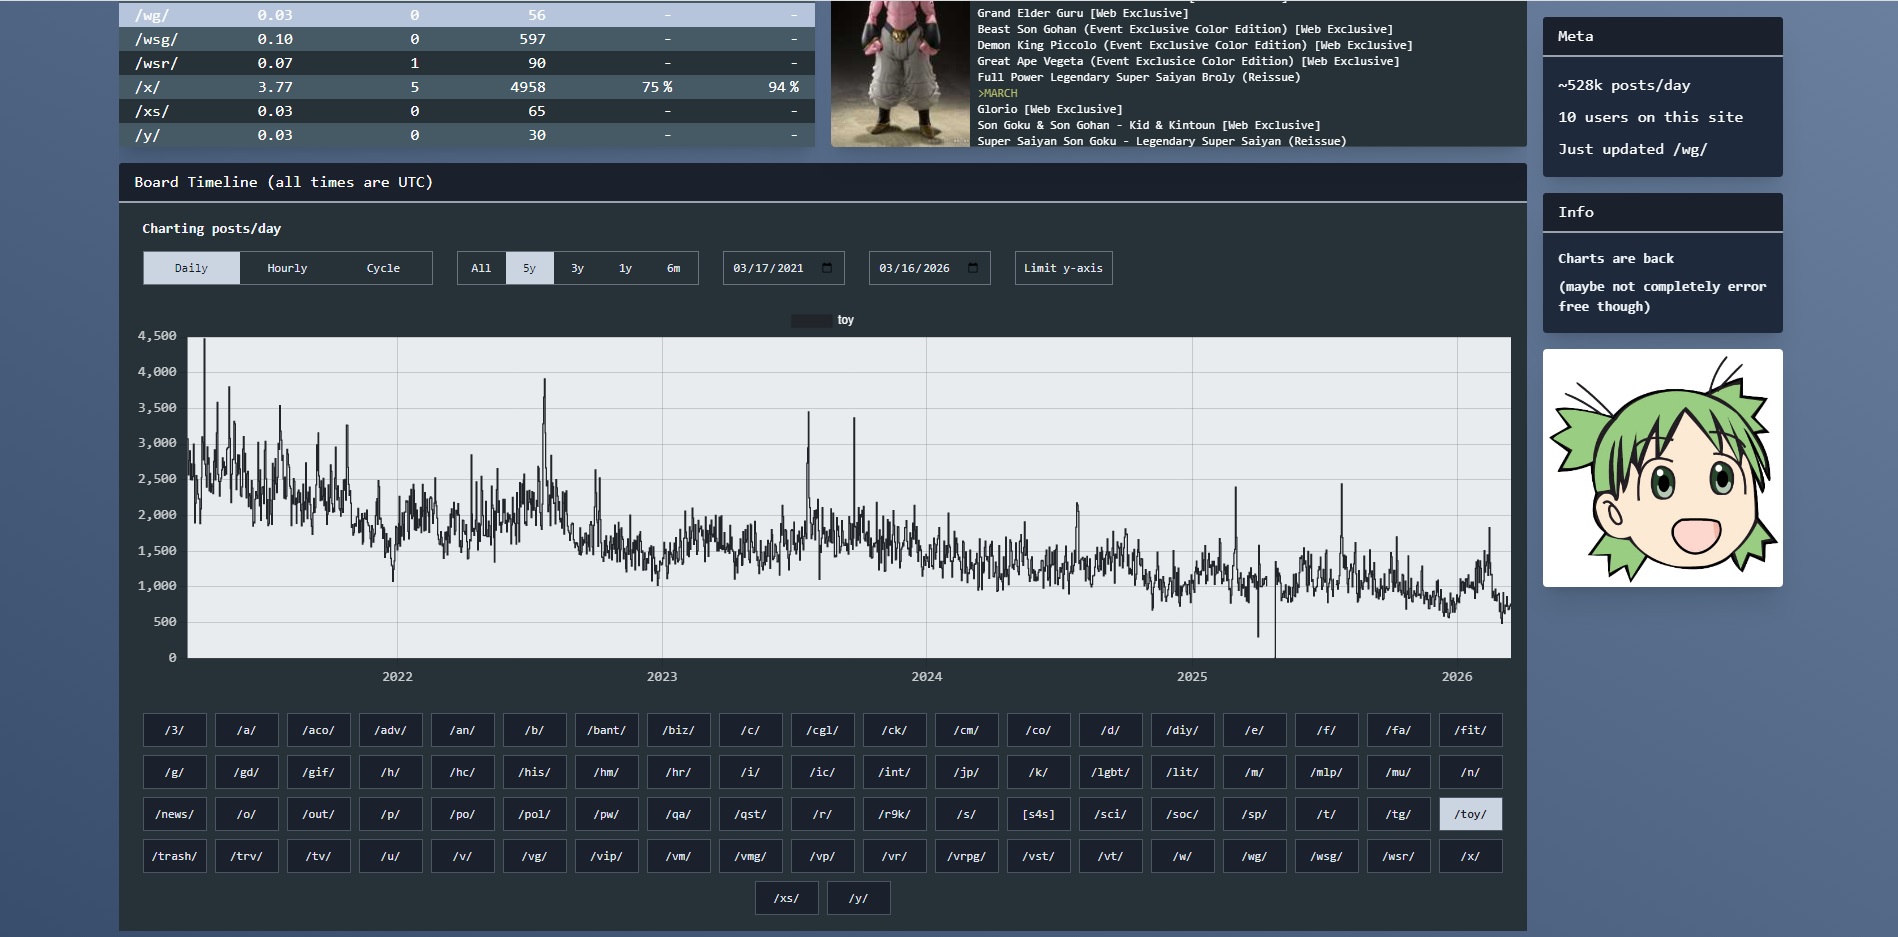1898x937 pixels.
Task: Open the action figure thumbnail image
Action: pyautogui.click(x=900, y=74)
